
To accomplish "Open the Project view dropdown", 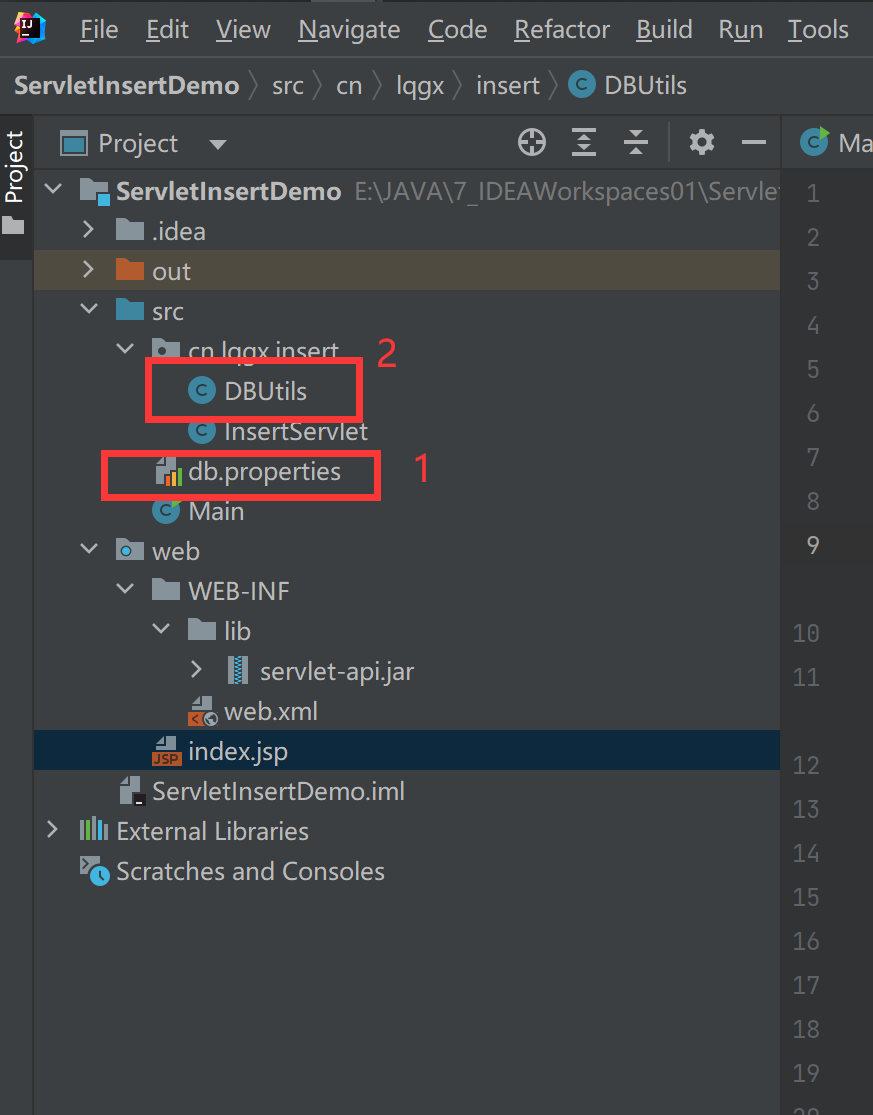I will [218, 144].
